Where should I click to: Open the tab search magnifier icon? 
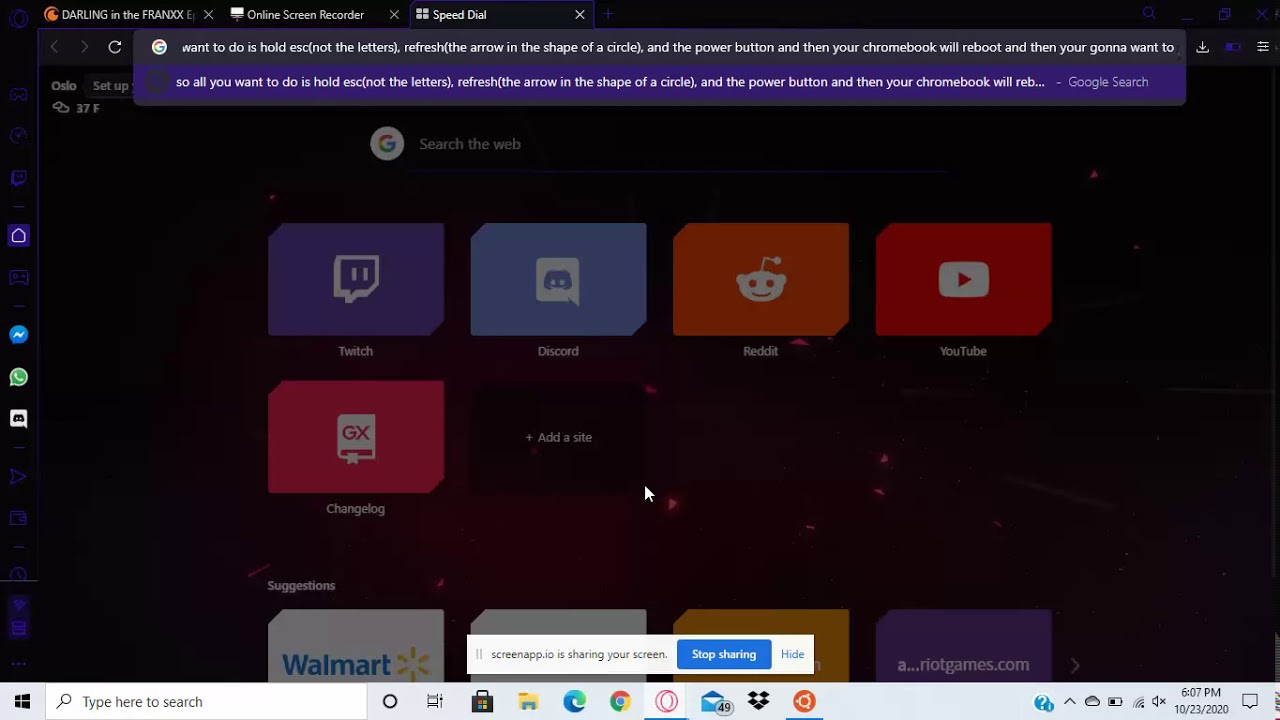[x=1149, y=14]
